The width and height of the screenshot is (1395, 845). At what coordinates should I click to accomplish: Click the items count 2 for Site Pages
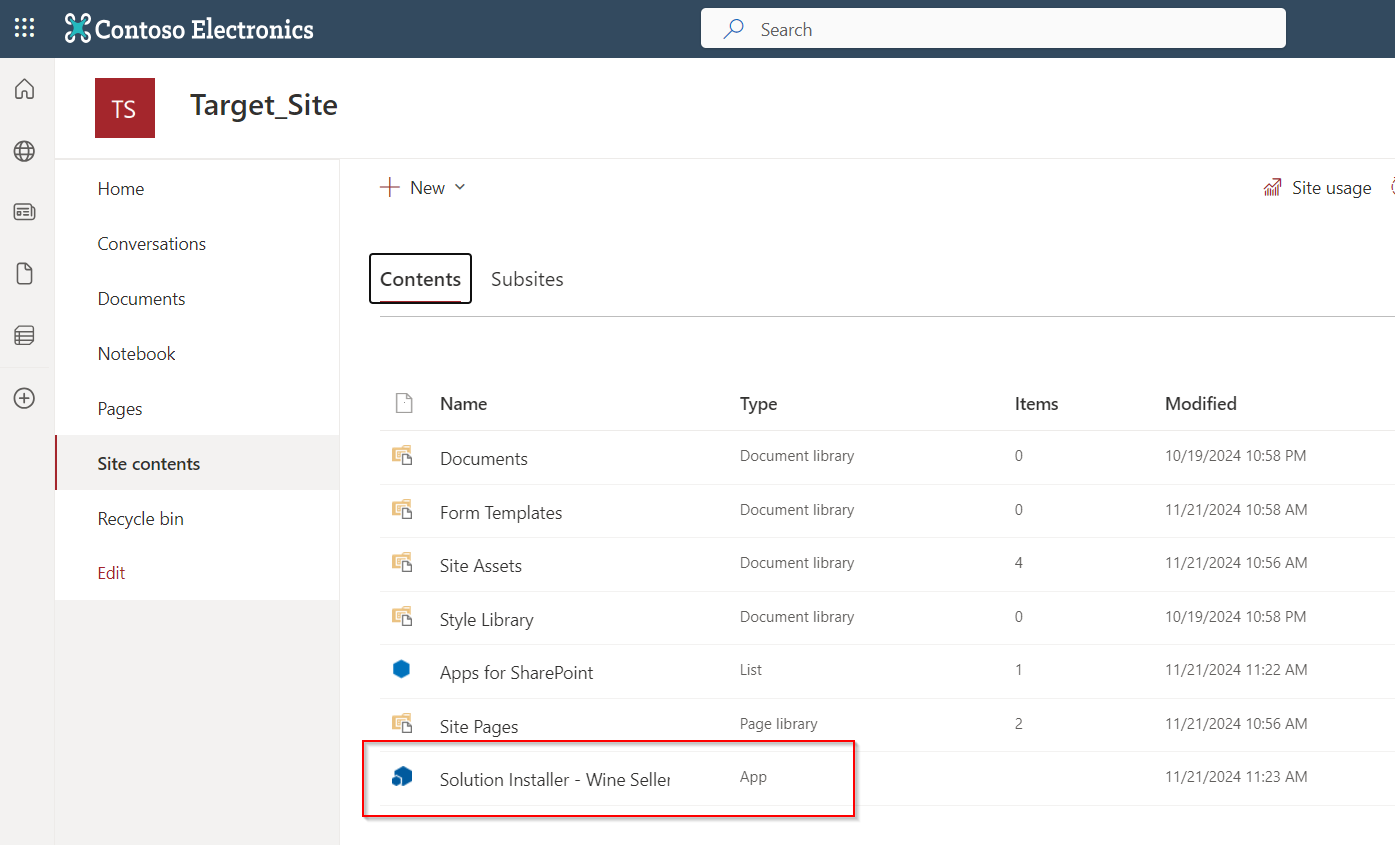(1019, 723)
